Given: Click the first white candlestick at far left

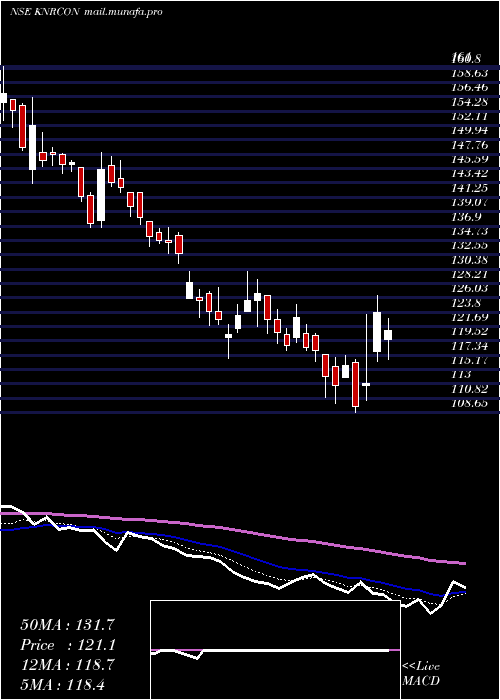Looking at the screenshot, I should [x=3, y=98].
